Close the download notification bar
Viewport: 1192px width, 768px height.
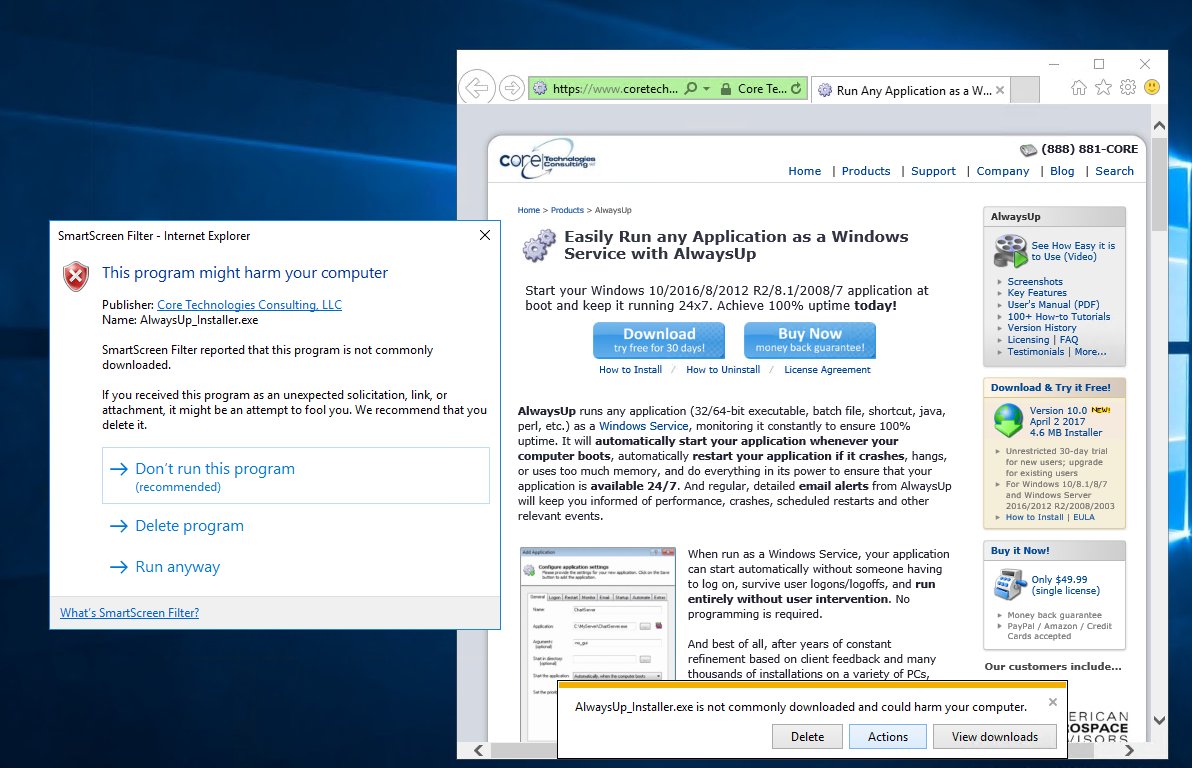click(1053, 702)
